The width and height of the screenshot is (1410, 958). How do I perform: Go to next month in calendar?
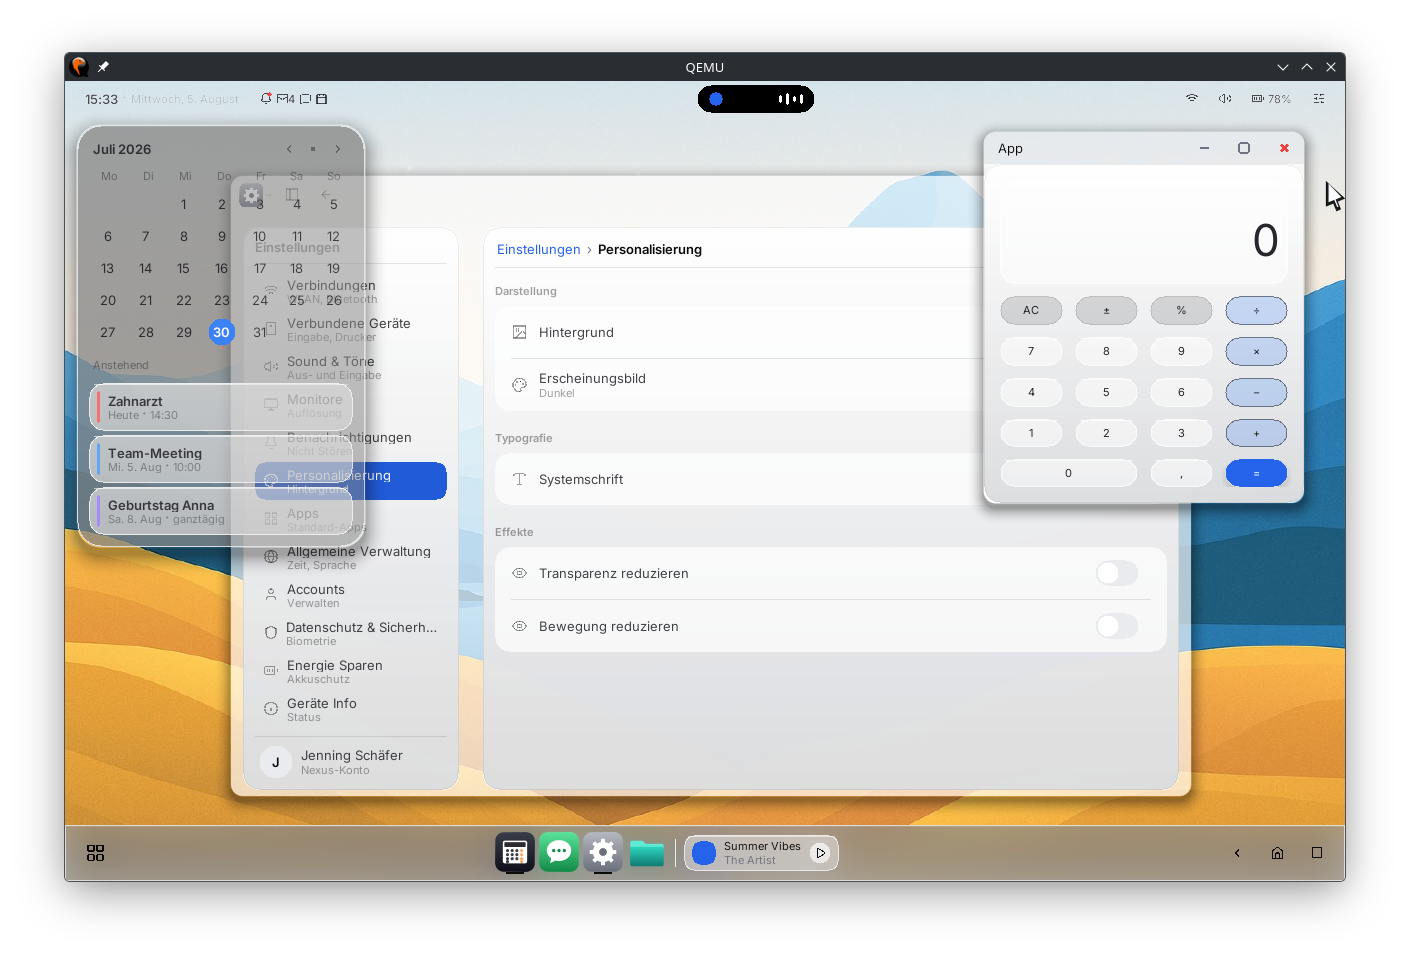pyautogui.click(x=338, y=149)
